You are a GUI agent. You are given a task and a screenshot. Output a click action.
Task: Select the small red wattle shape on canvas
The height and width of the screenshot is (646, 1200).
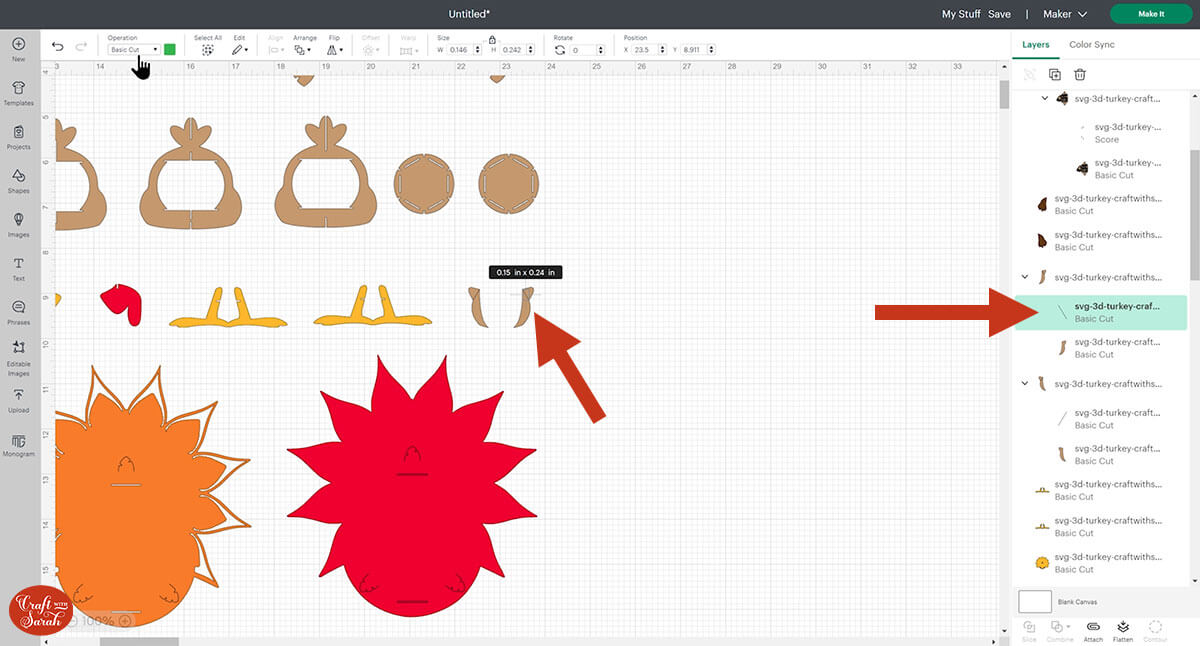click(120, 304)
